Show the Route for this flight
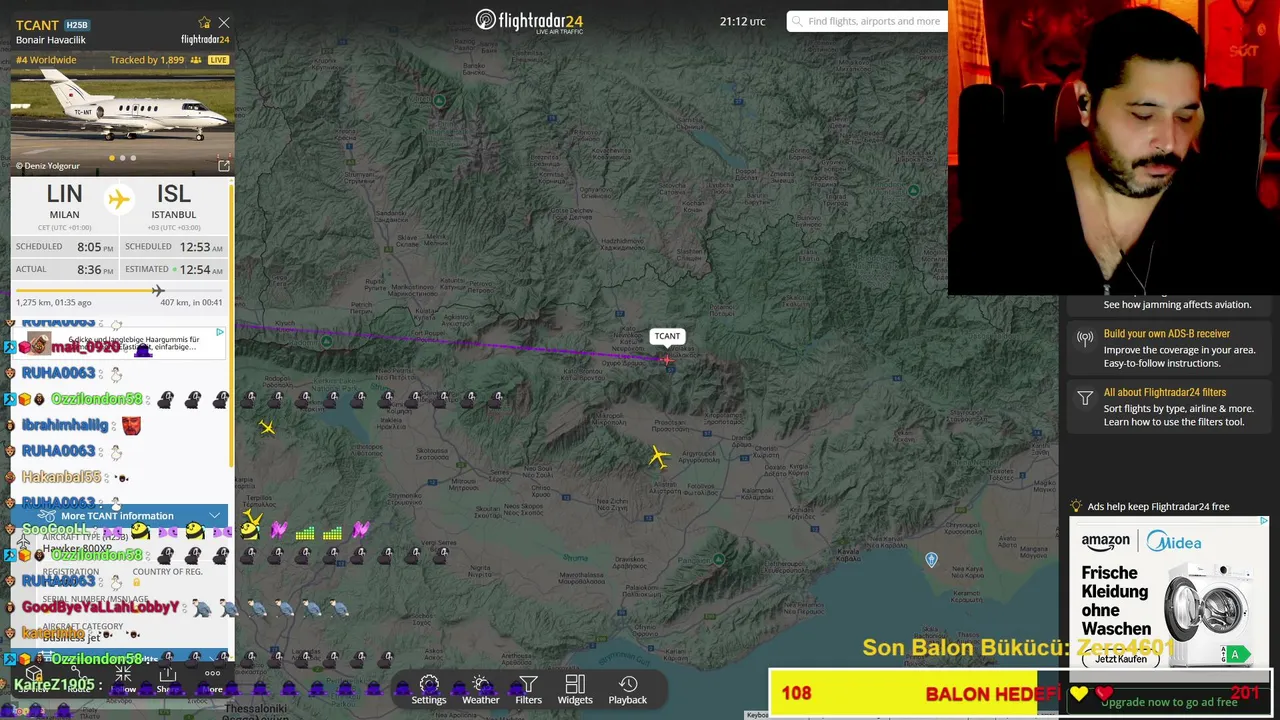 click(x=78, y=681)
